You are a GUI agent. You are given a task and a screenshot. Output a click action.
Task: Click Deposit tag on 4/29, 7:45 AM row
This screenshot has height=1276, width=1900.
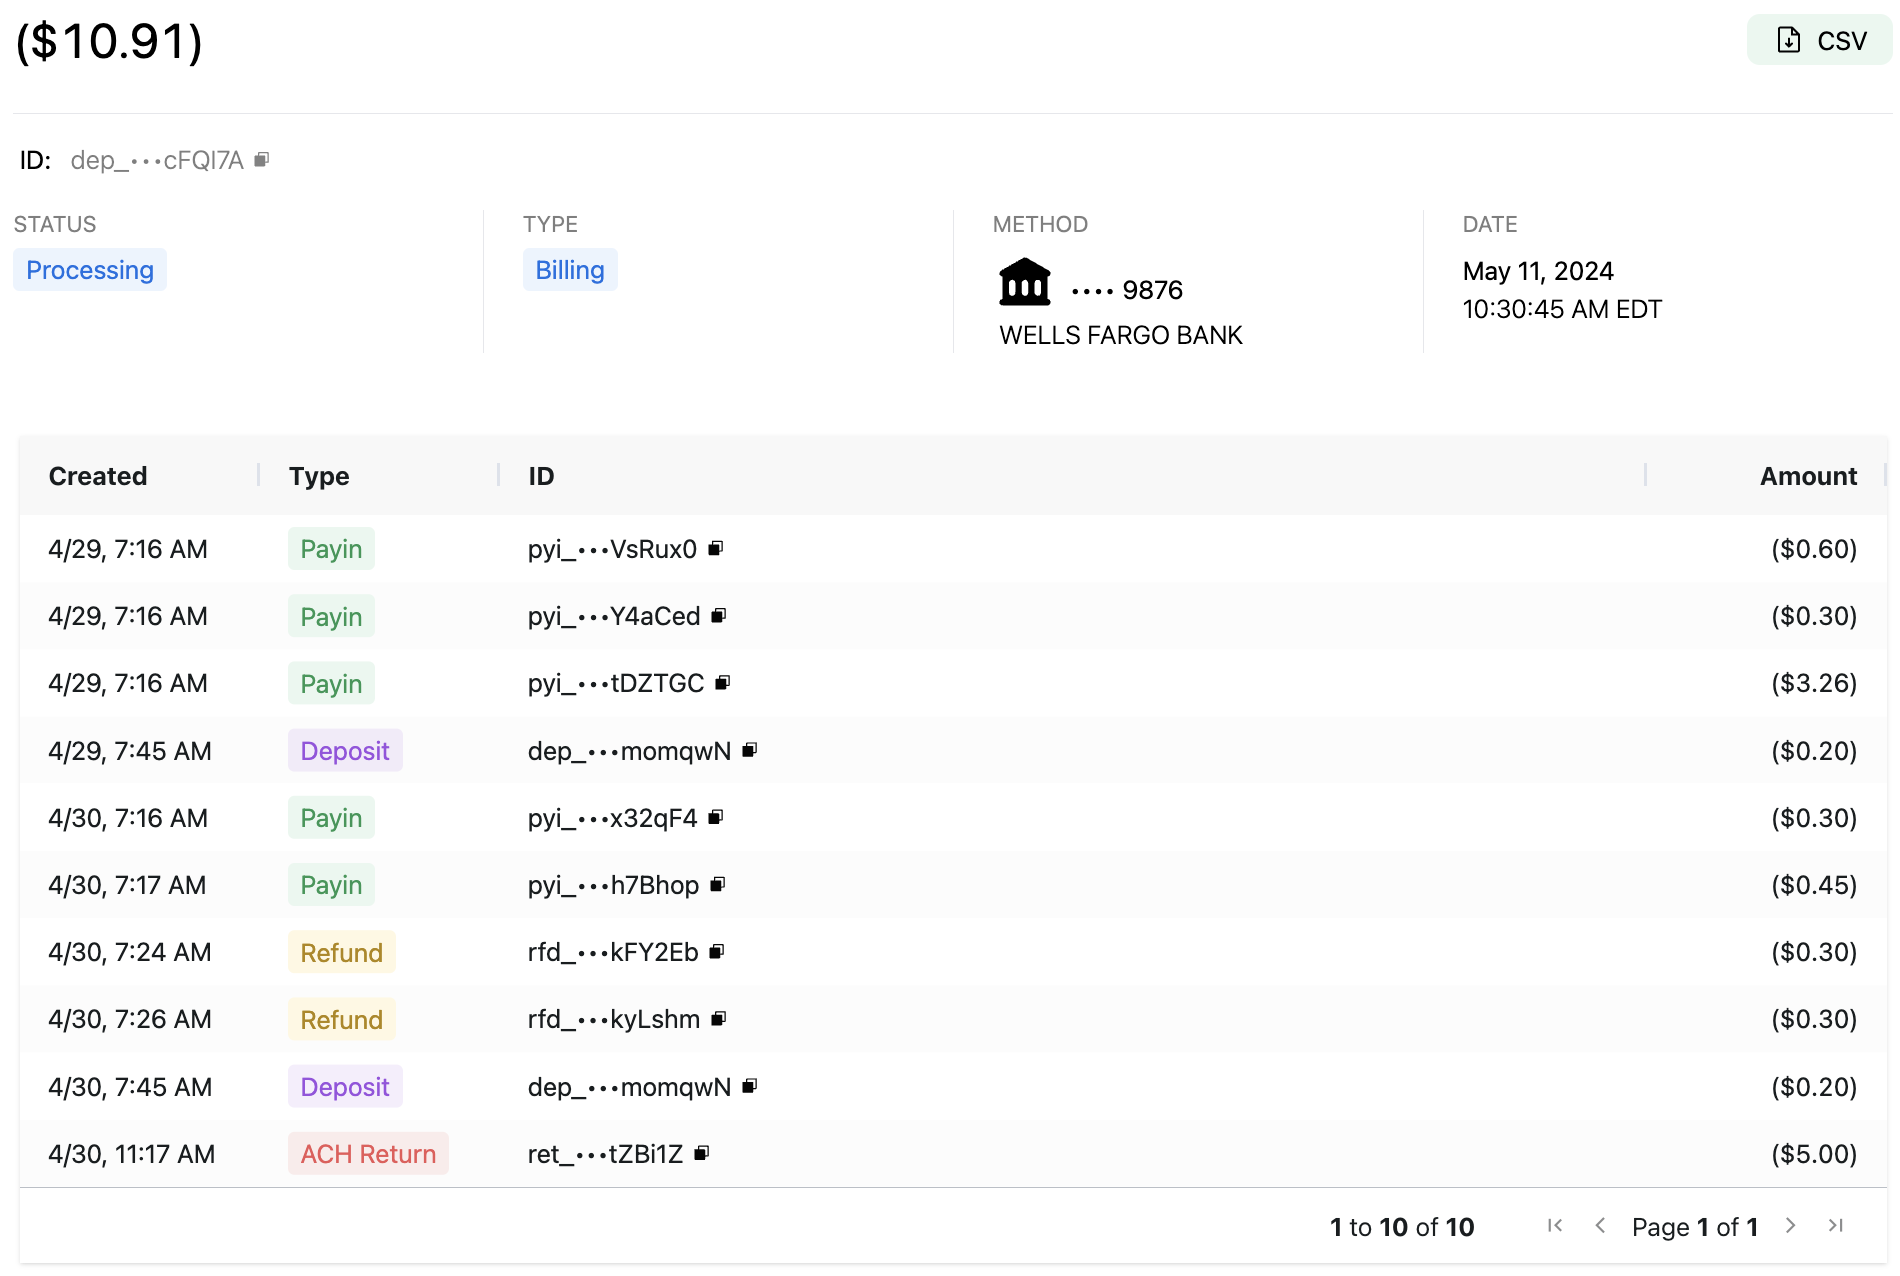[345, 751]
